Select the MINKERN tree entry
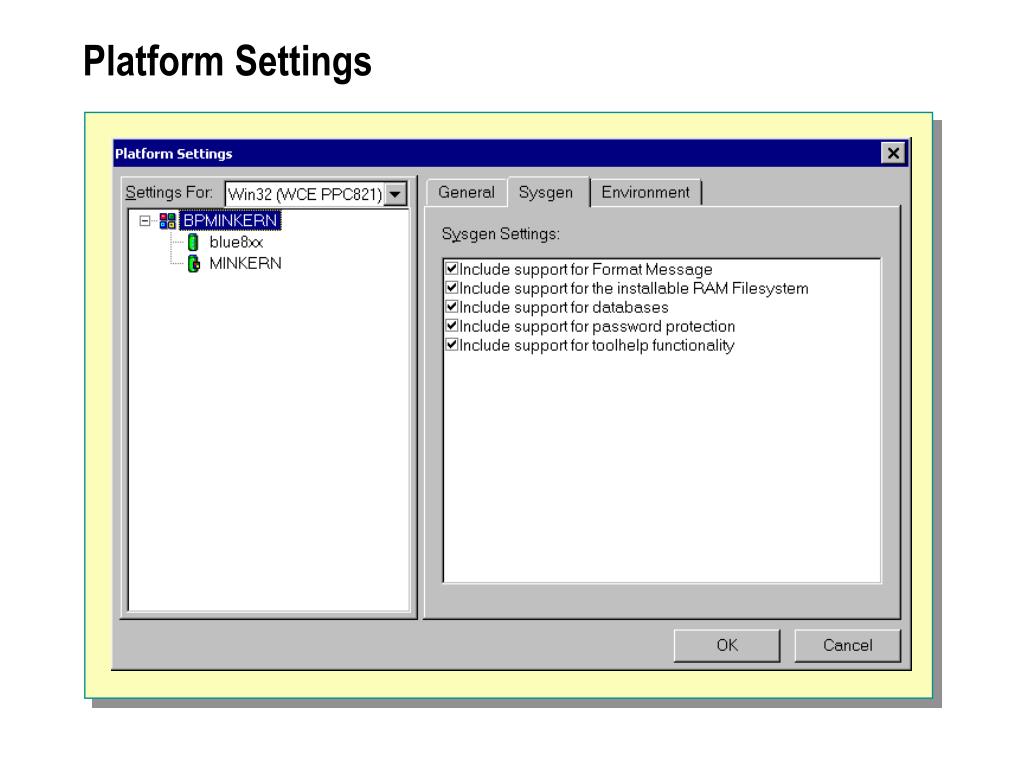The width and height of the screenshot is (1024, 768). (245, 264)
